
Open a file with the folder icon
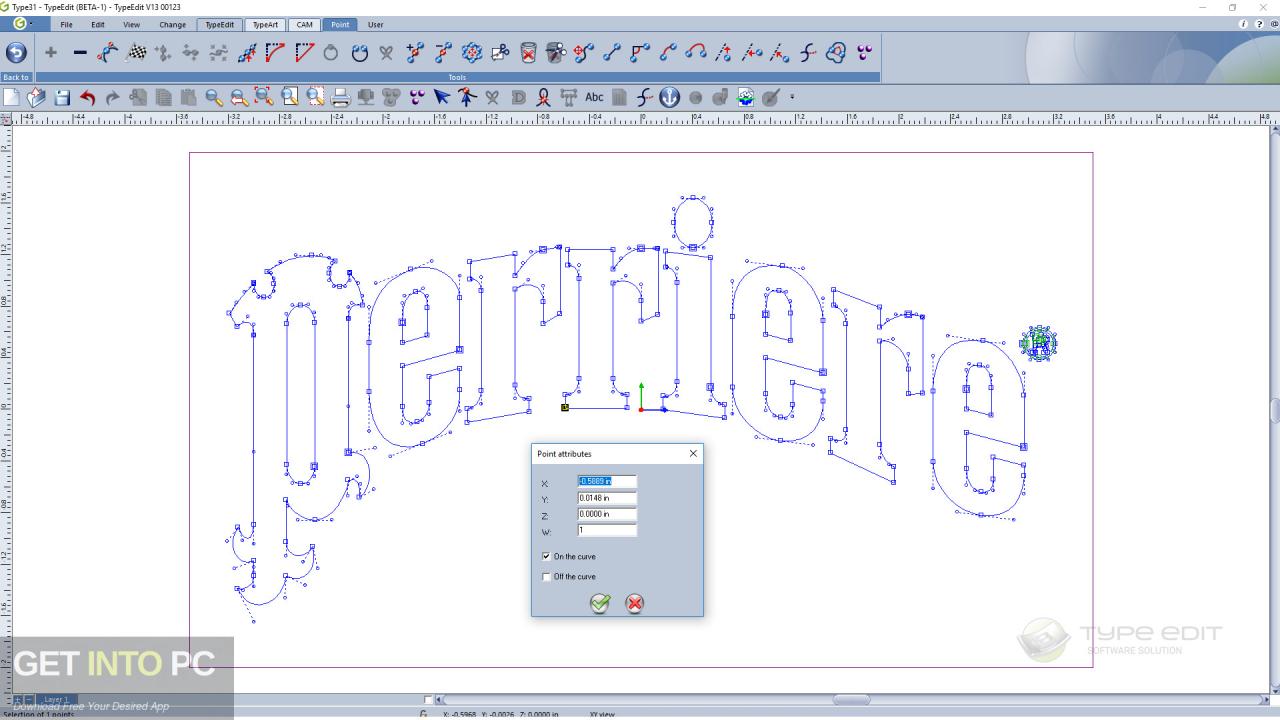pyautogui.click(x=37, y=97)
